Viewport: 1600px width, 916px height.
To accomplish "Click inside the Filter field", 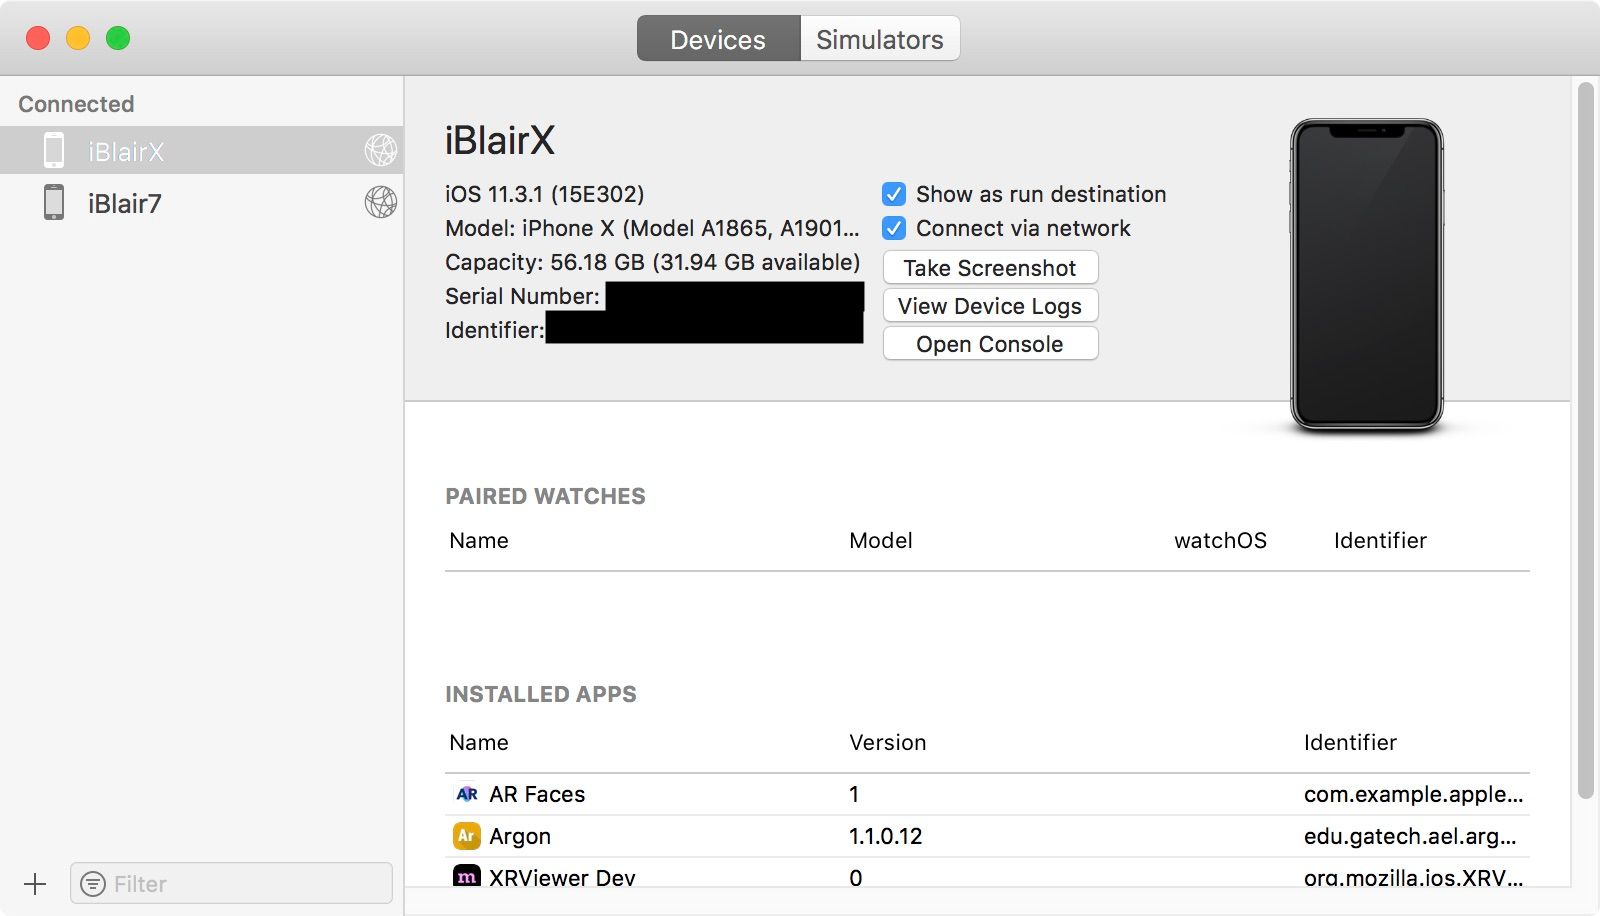I will (x=230, y=884).
